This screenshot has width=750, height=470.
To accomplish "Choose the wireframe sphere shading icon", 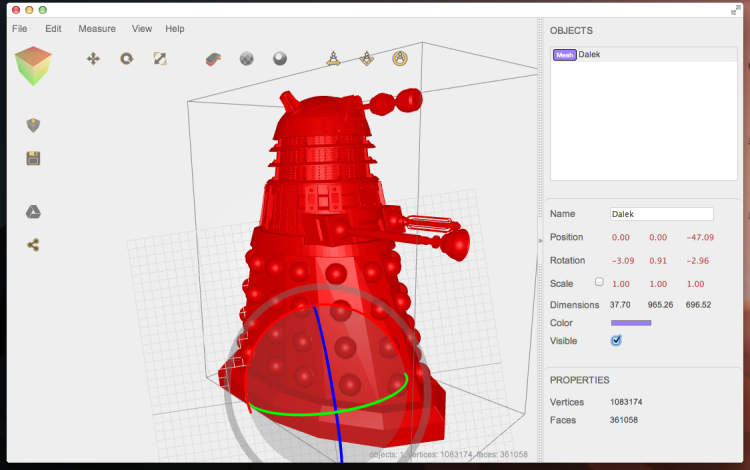I will pyautogui.click(x=246, y=59).
